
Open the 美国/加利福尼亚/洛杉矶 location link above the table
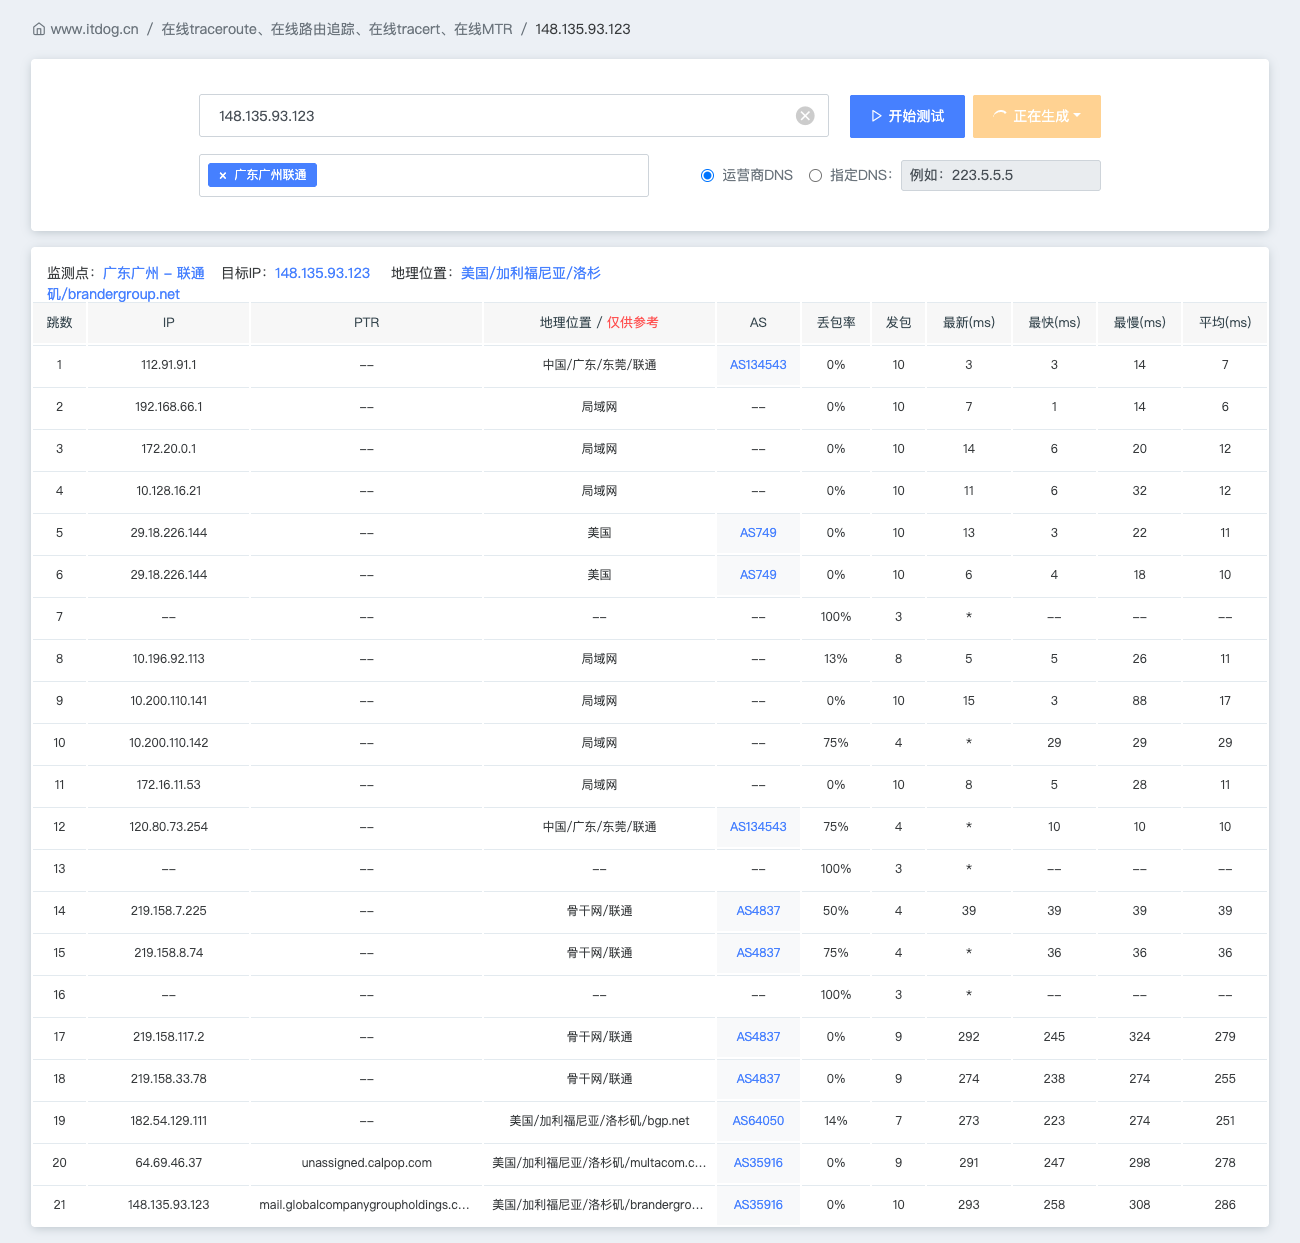(x=324, y=283)
